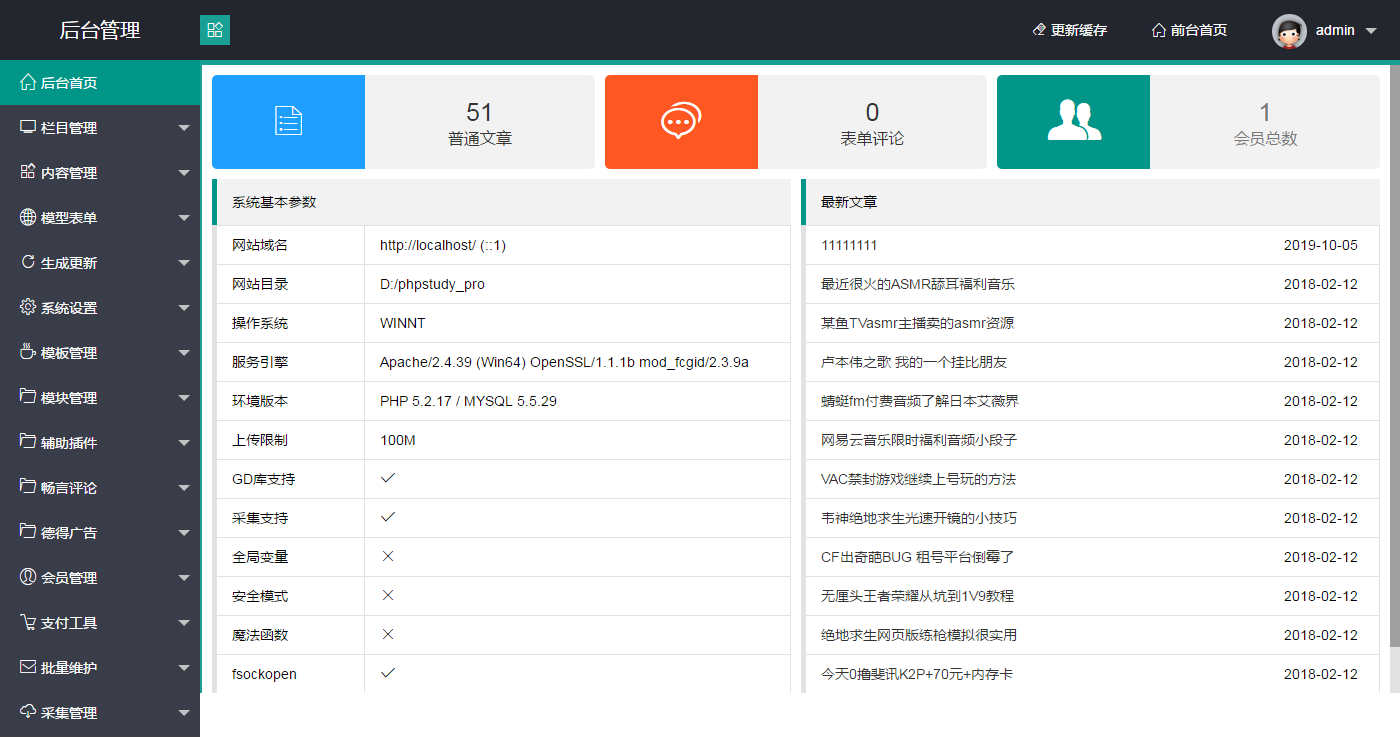Open 辅助插件 sidebar menu

click(100, 442)
